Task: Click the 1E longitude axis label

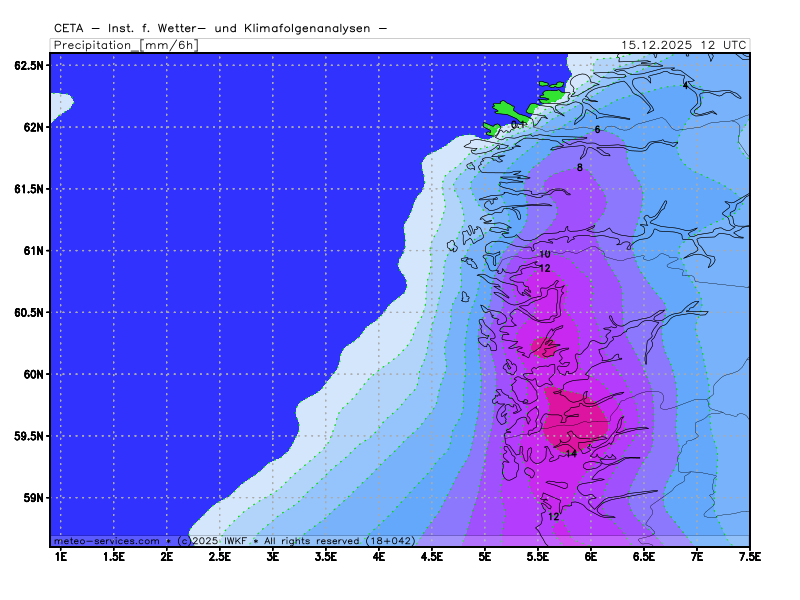Action: click(x=60, y=554)
